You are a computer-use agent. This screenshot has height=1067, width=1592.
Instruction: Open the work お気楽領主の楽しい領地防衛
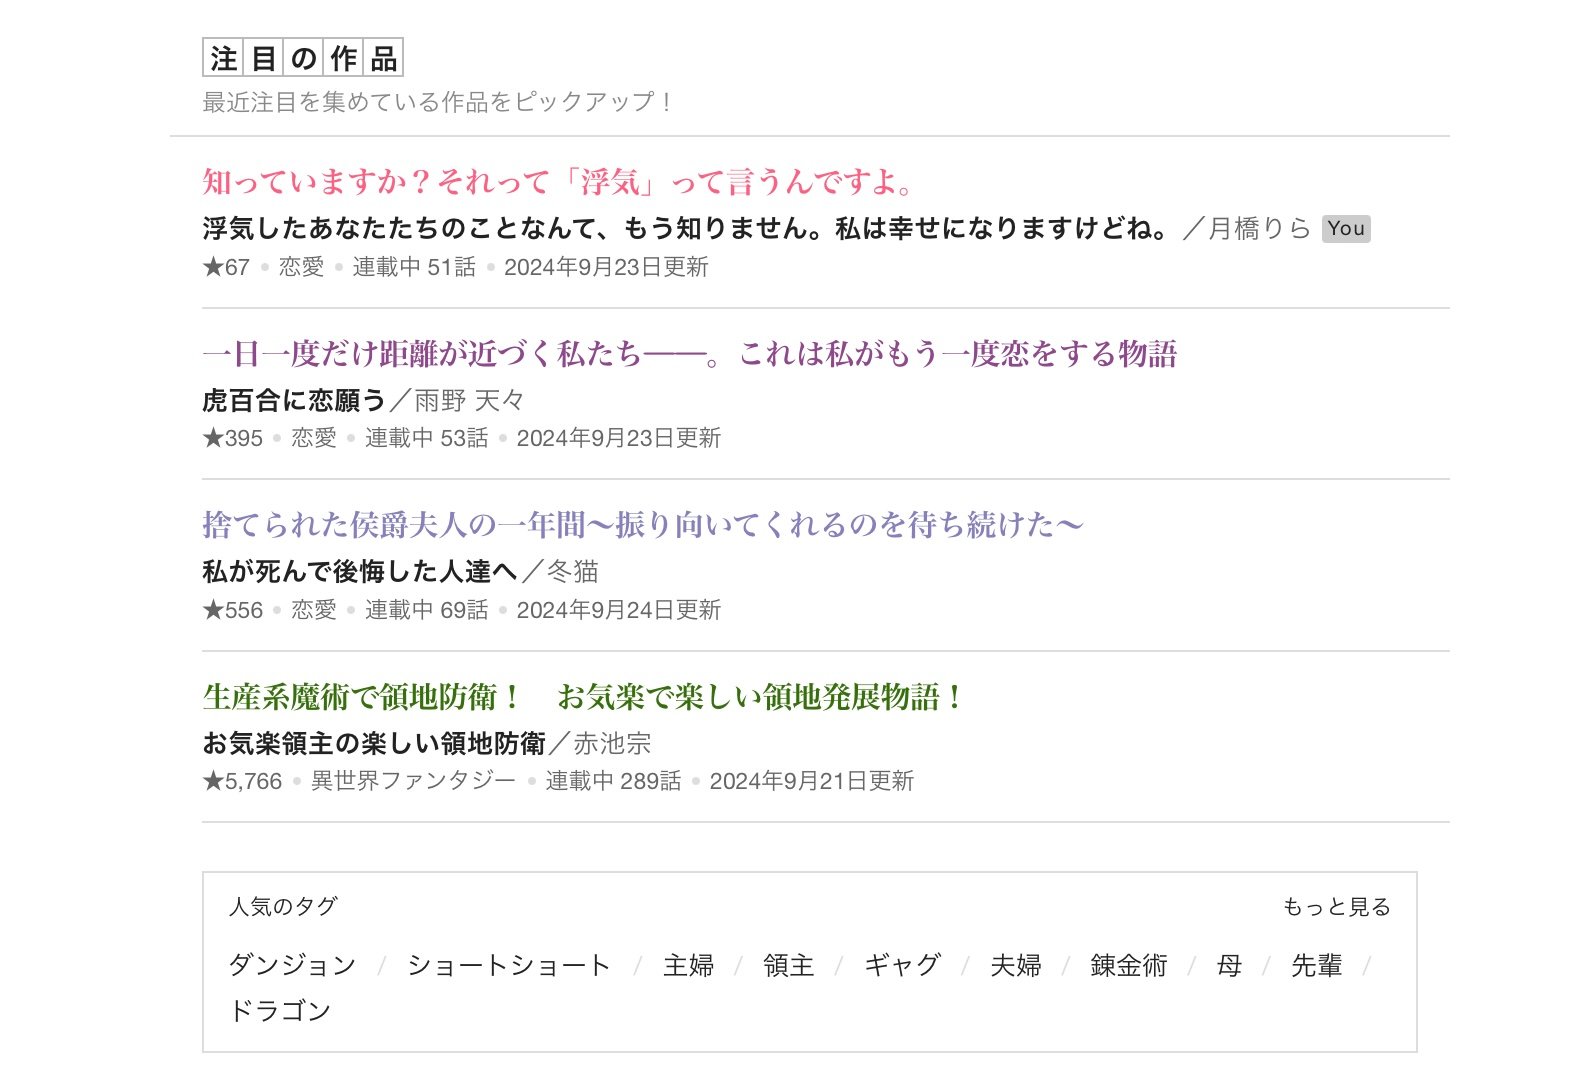[373, 744]
